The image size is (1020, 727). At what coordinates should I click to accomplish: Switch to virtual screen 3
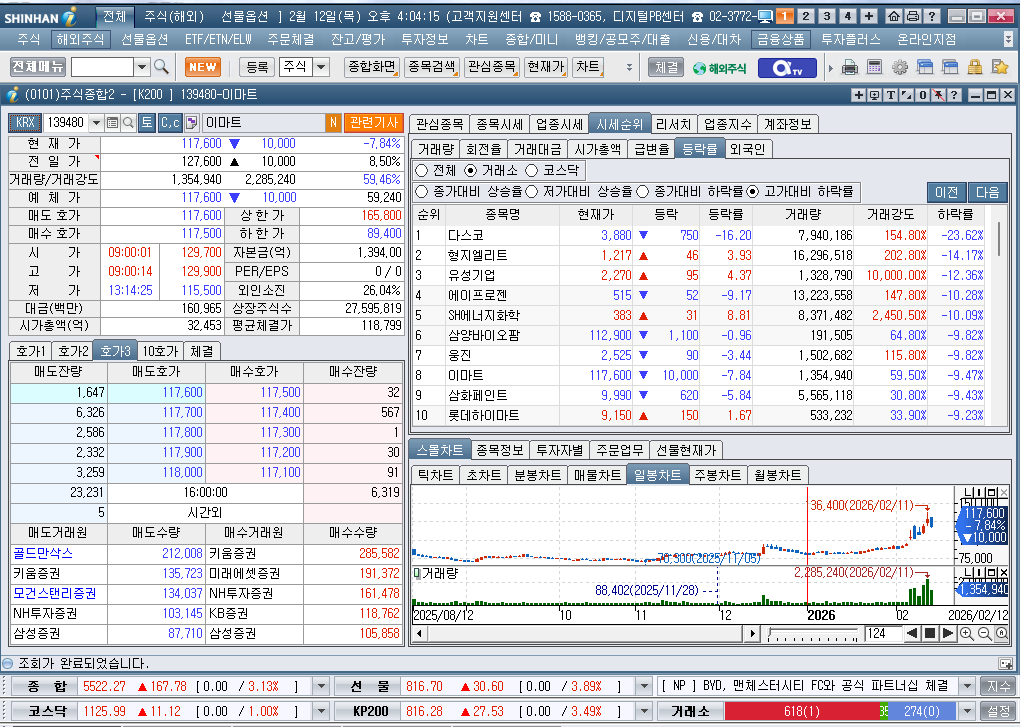827,16
